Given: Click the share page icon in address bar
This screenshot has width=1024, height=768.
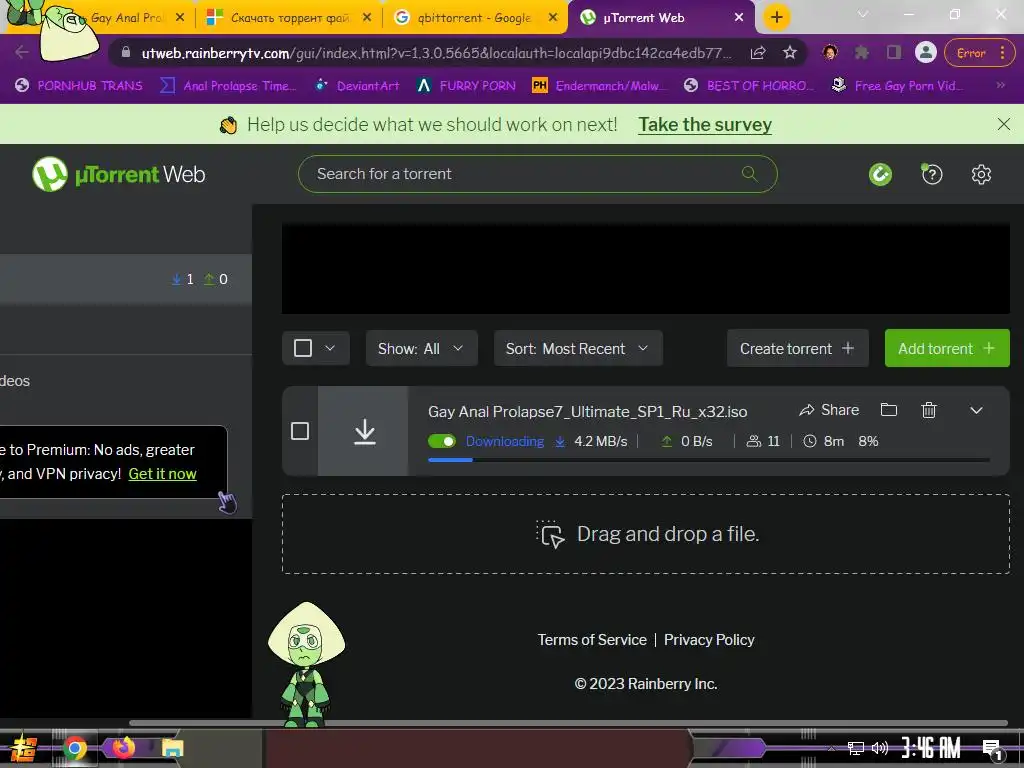Looking at the screenshot, I should [x=758, y=53].
